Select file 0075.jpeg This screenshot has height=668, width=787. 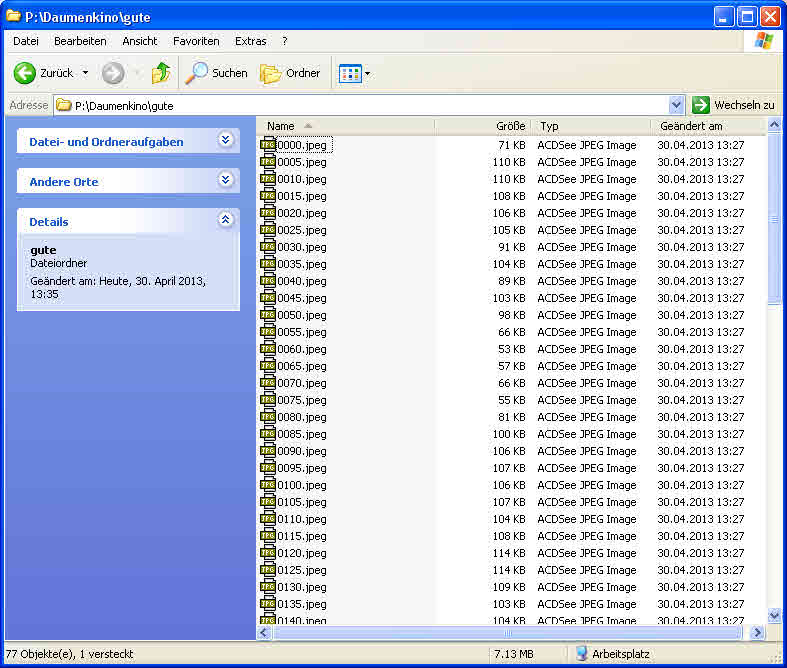(302, 400)
